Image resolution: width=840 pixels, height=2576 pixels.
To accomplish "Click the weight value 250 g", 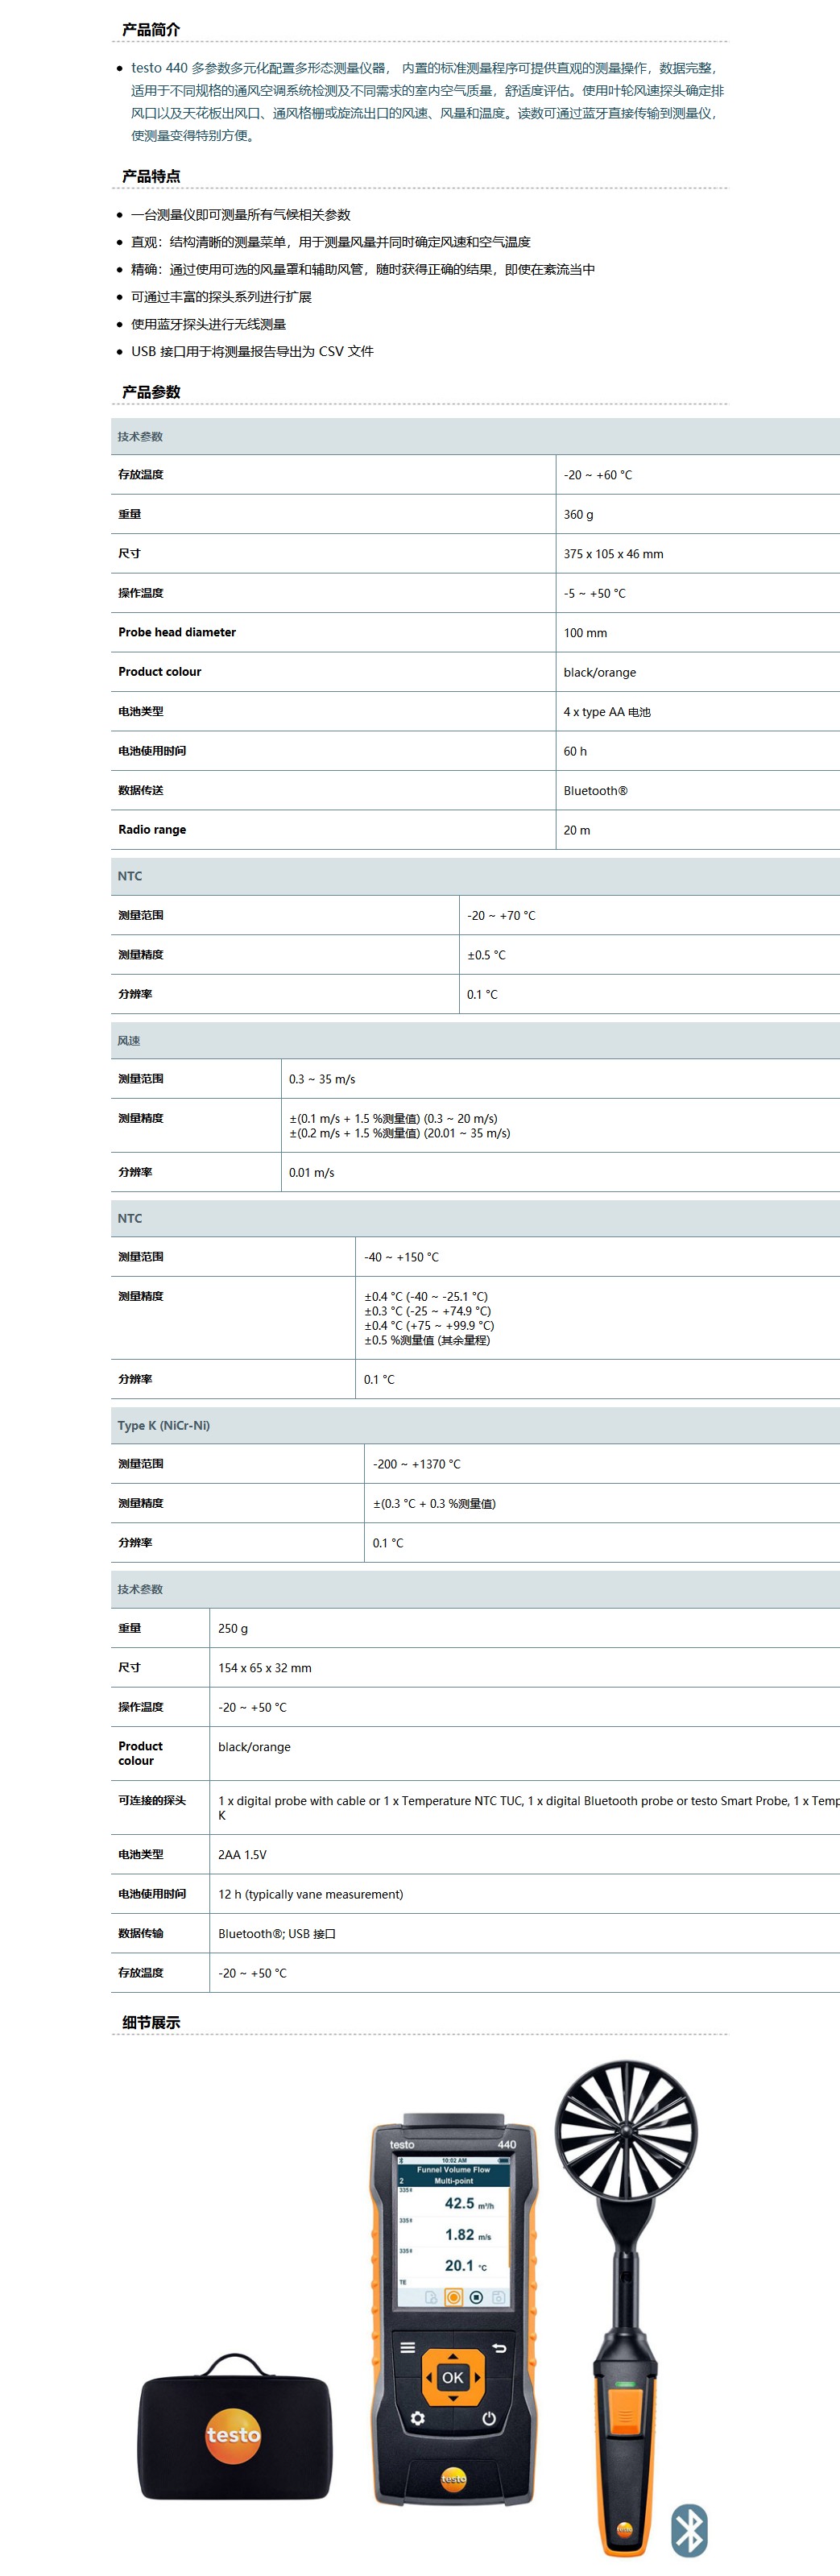I will coord(233,1628).
